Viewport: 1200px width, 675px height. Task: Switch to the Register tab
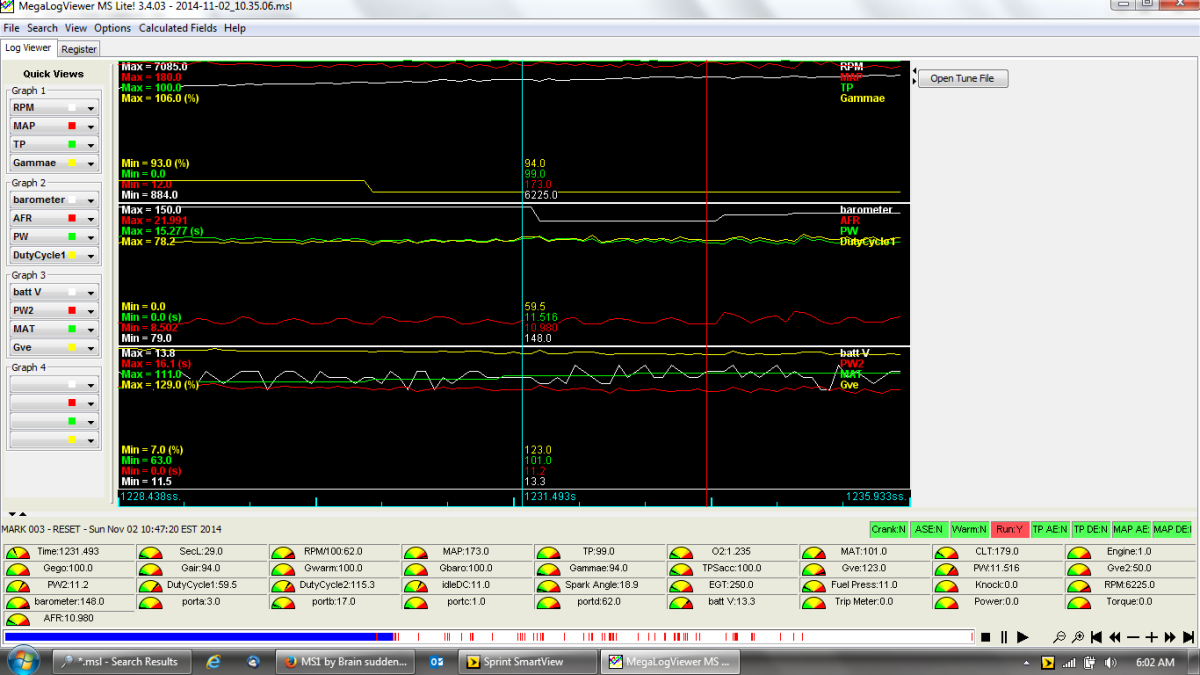pos(79,48)
